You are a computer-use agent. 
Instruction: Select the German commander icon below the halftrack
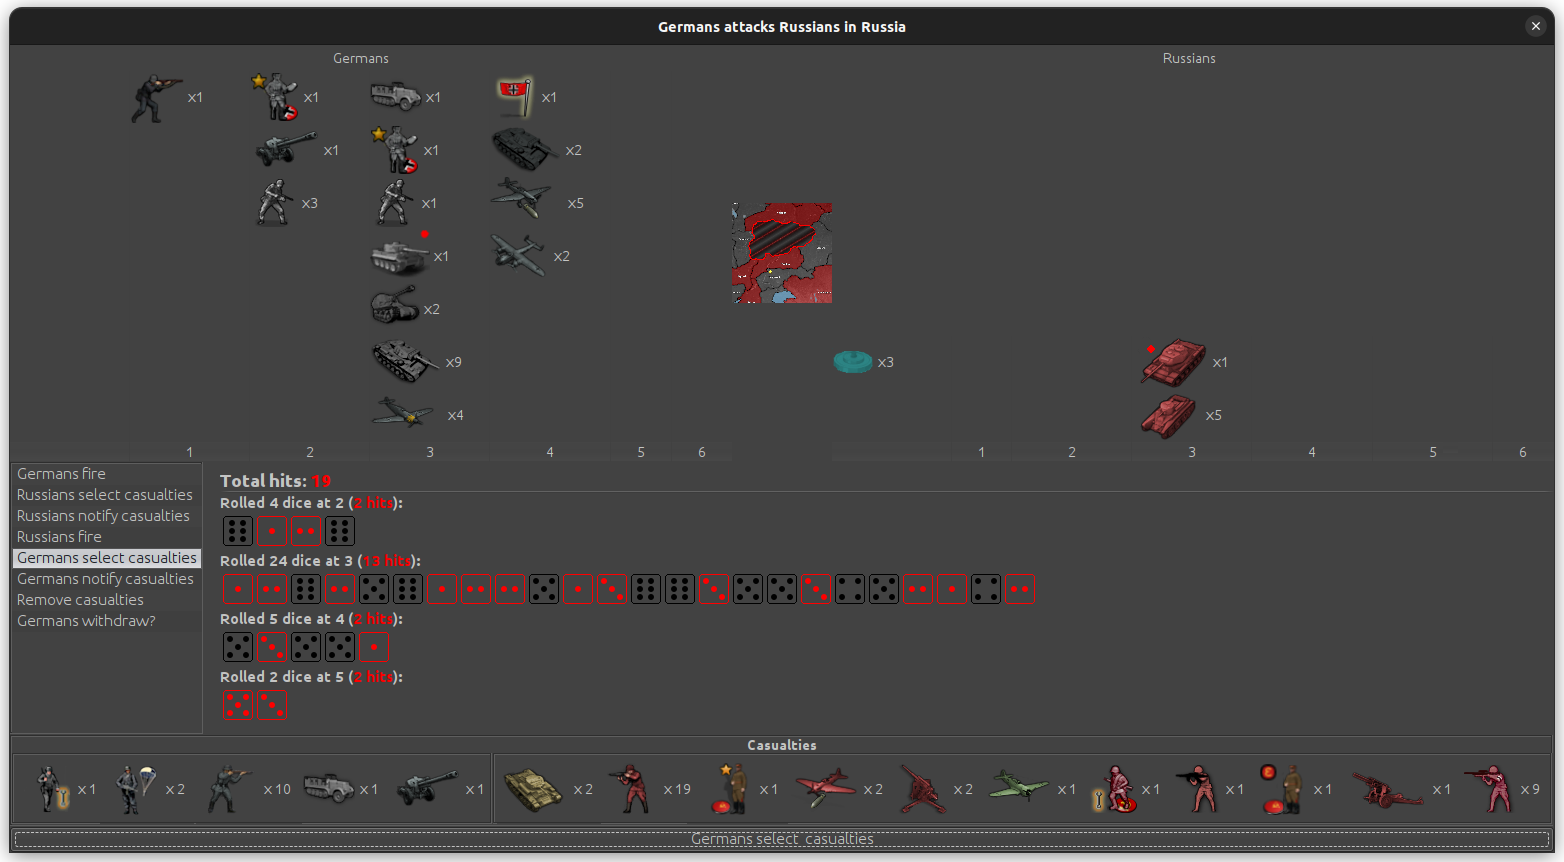(395, 150)
